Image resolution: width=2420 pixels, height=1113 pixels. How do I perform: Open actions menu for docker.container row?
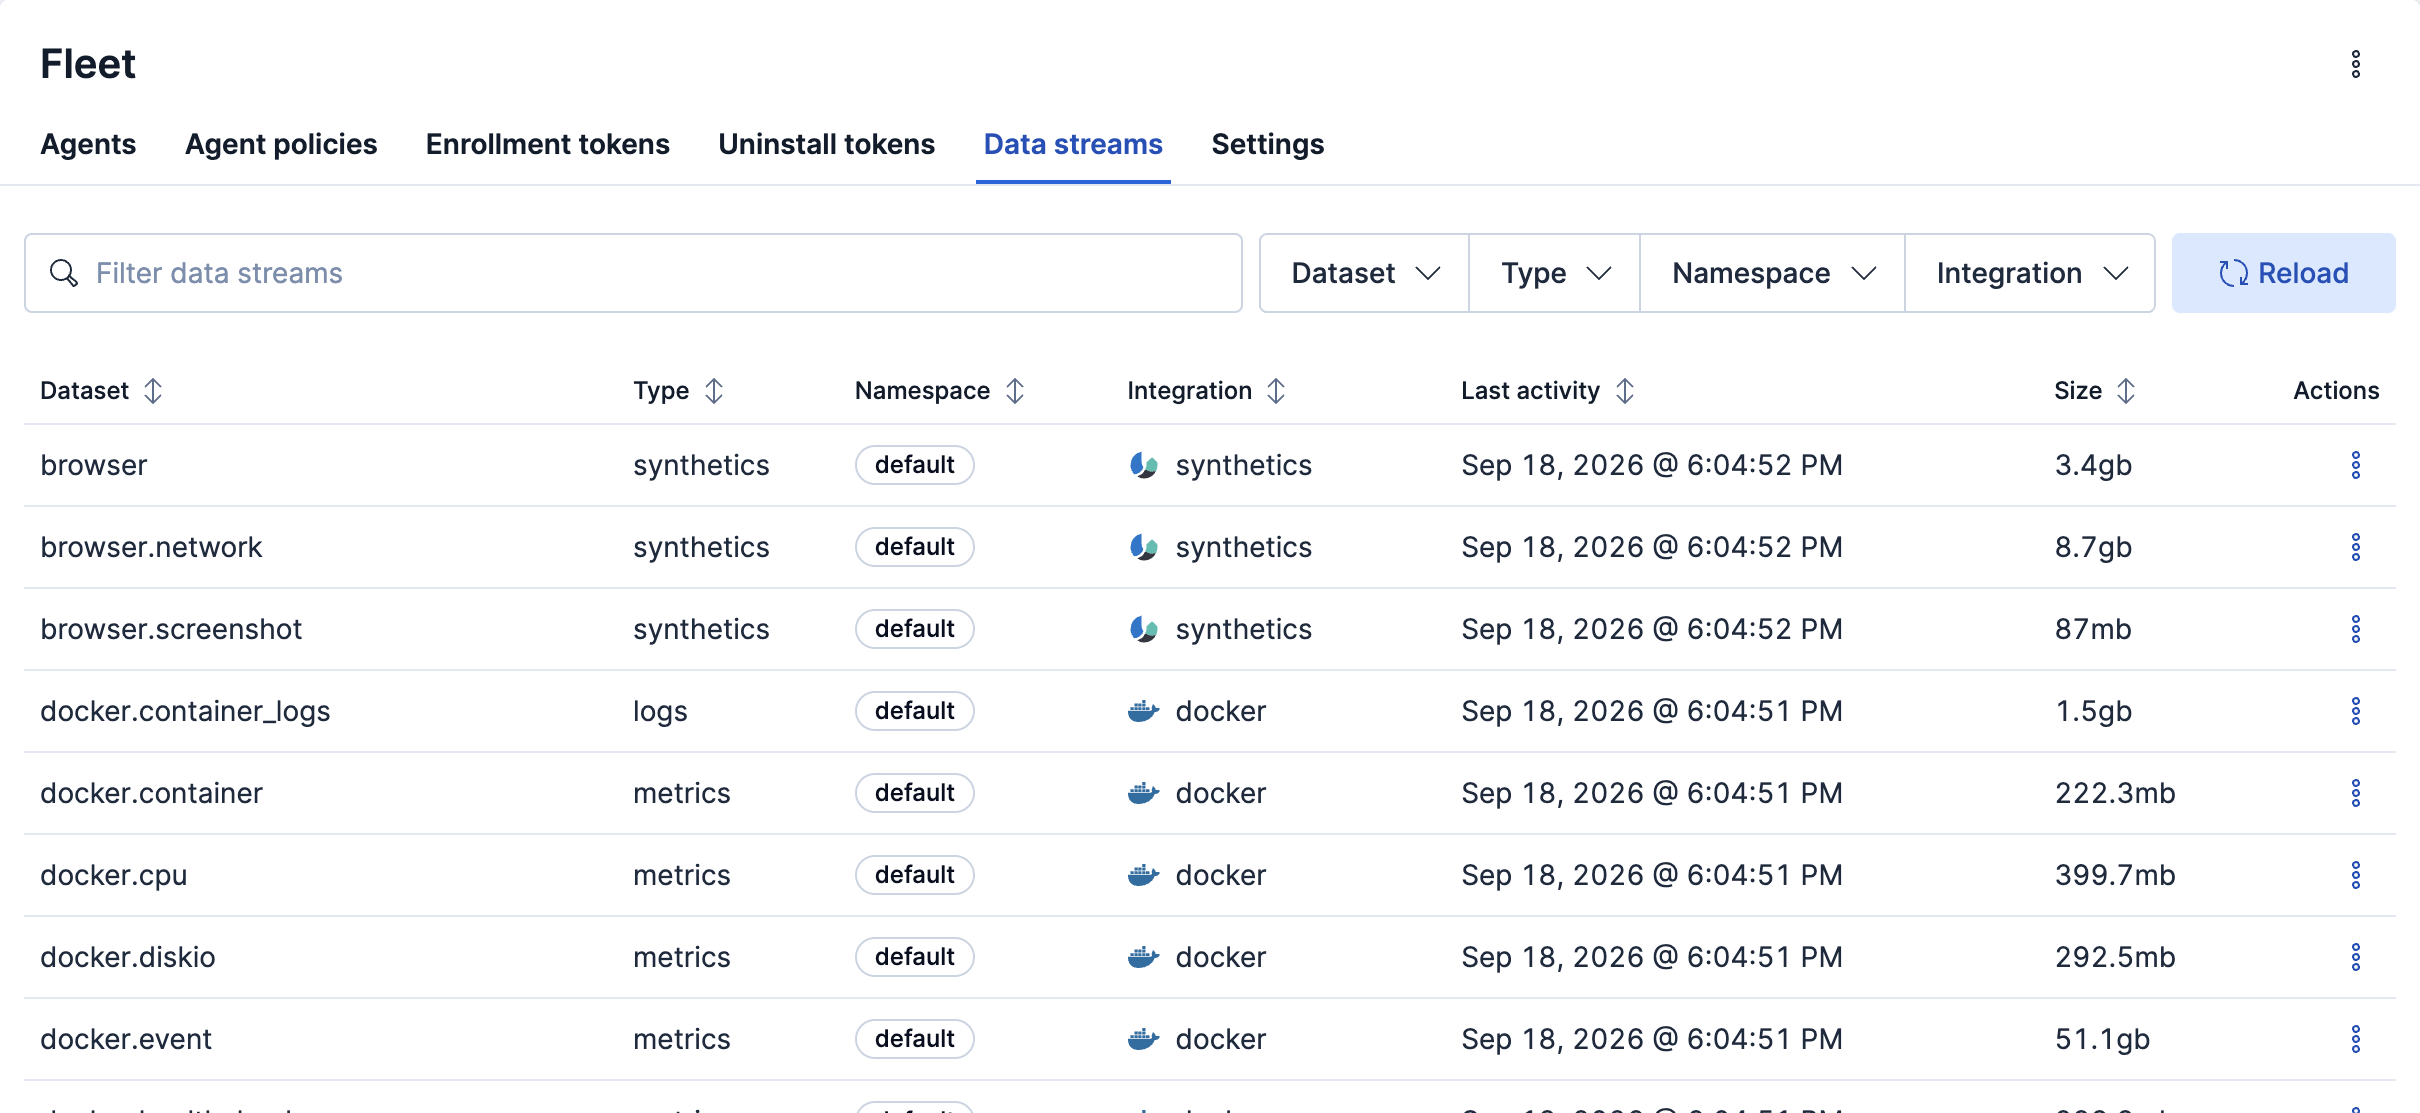click(2355, 793)
